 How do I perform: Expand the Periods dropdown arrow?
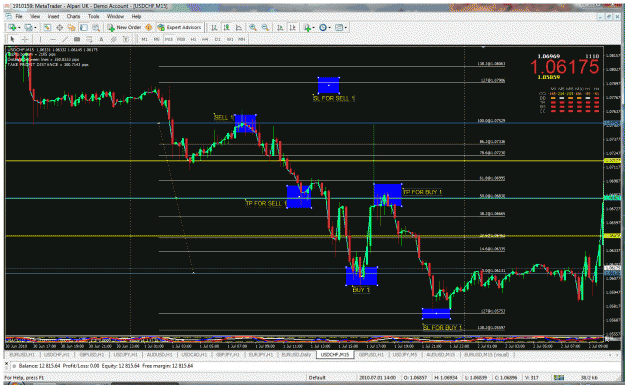(x=330, y=28)
